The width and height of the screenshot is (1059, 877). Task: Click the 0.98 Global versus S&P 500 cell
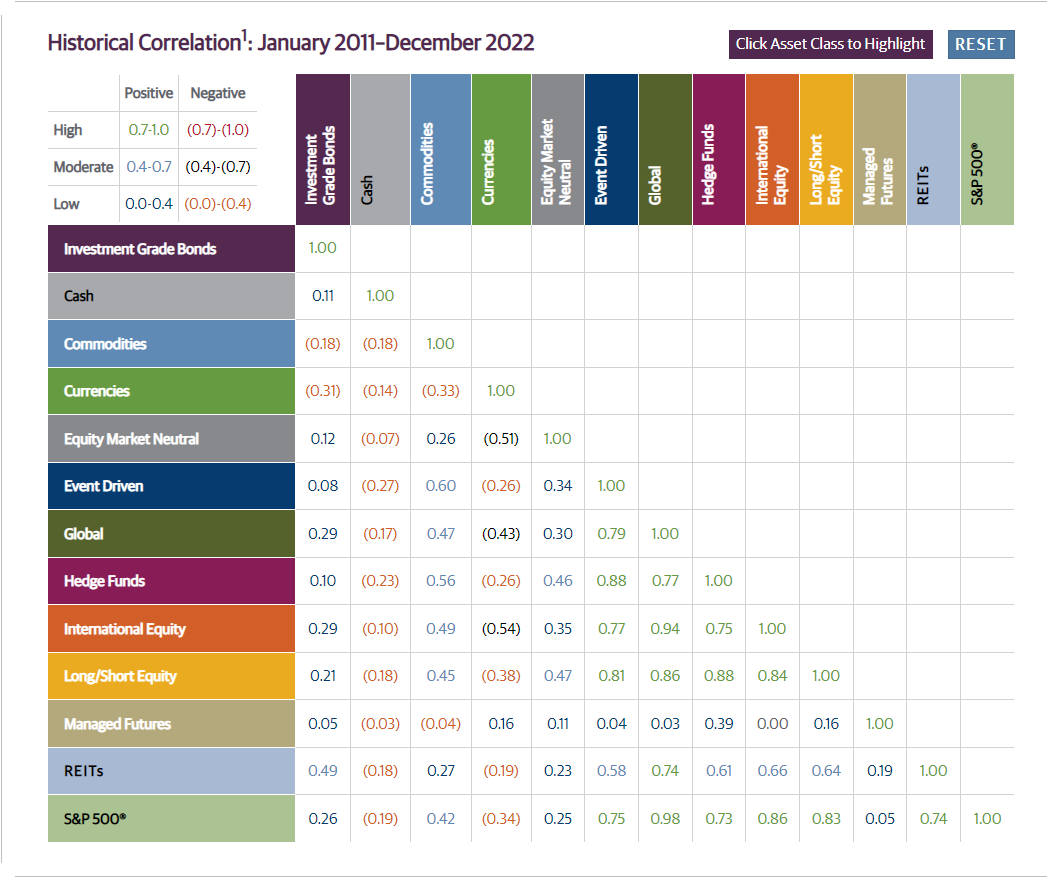(x=665, y=819)
